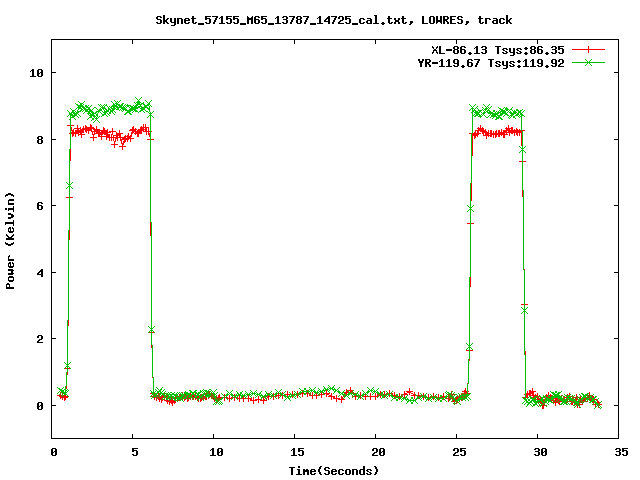Click the Time axis tick label 30
This screenshot has width=640, height=480.
click(x=540, y=452)
